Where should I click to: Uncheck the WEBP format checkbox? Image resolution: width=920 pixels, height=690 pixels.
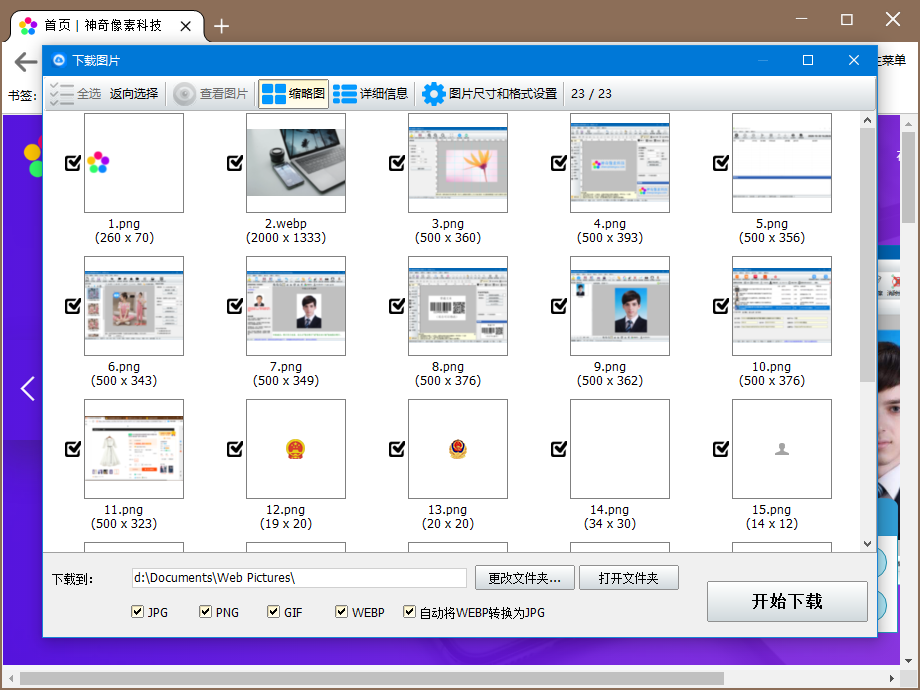(x=341, y=612)
